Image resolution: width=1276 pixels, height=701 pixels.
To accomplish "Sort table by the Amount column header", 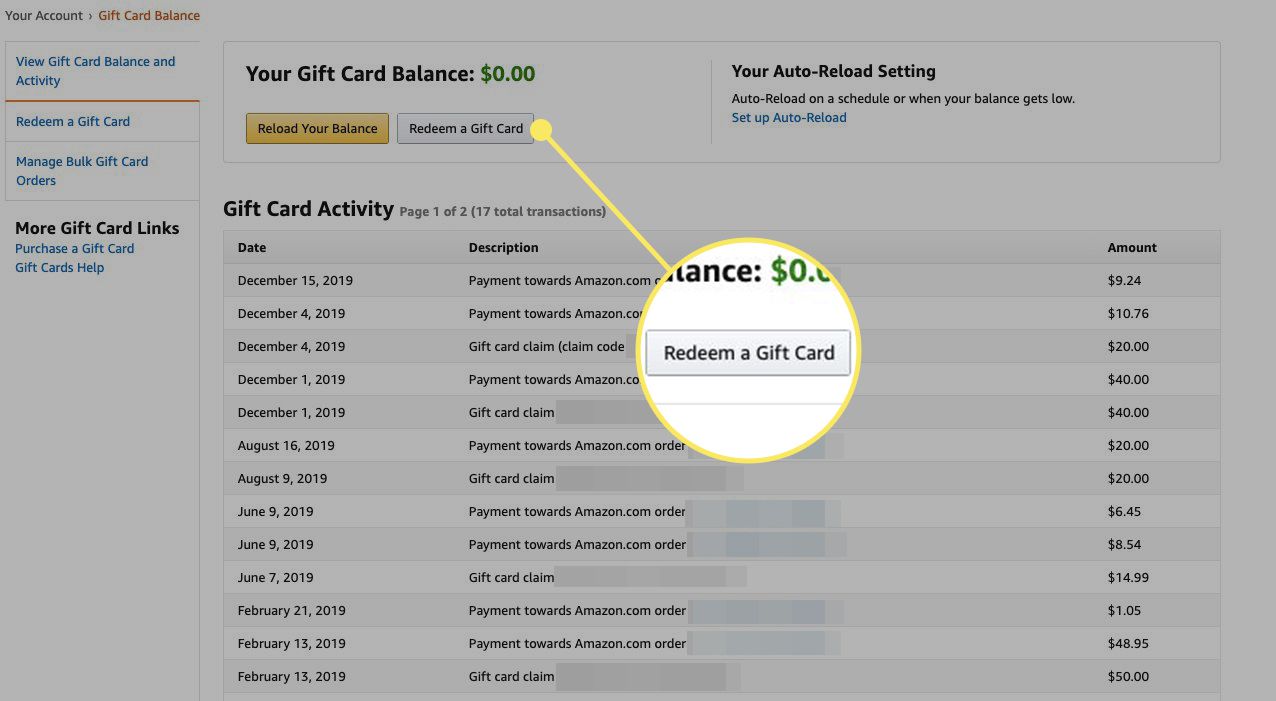I will (1132, 247).
